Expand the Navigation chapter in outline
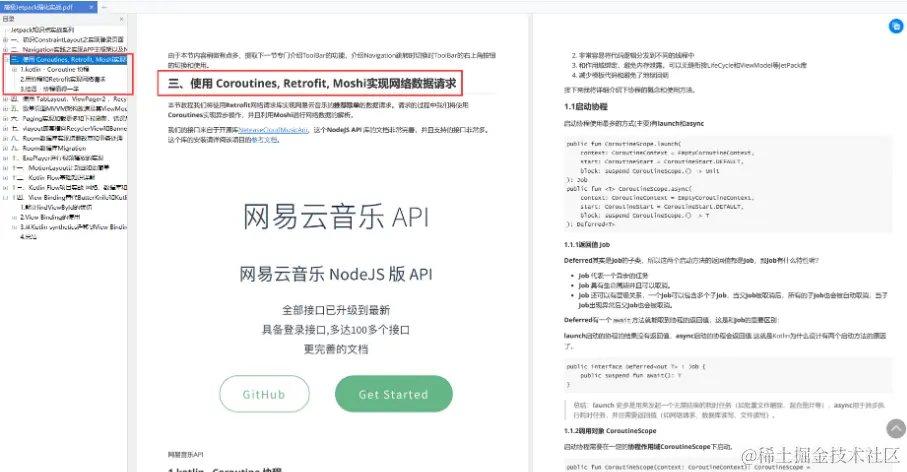 point(5,50)
